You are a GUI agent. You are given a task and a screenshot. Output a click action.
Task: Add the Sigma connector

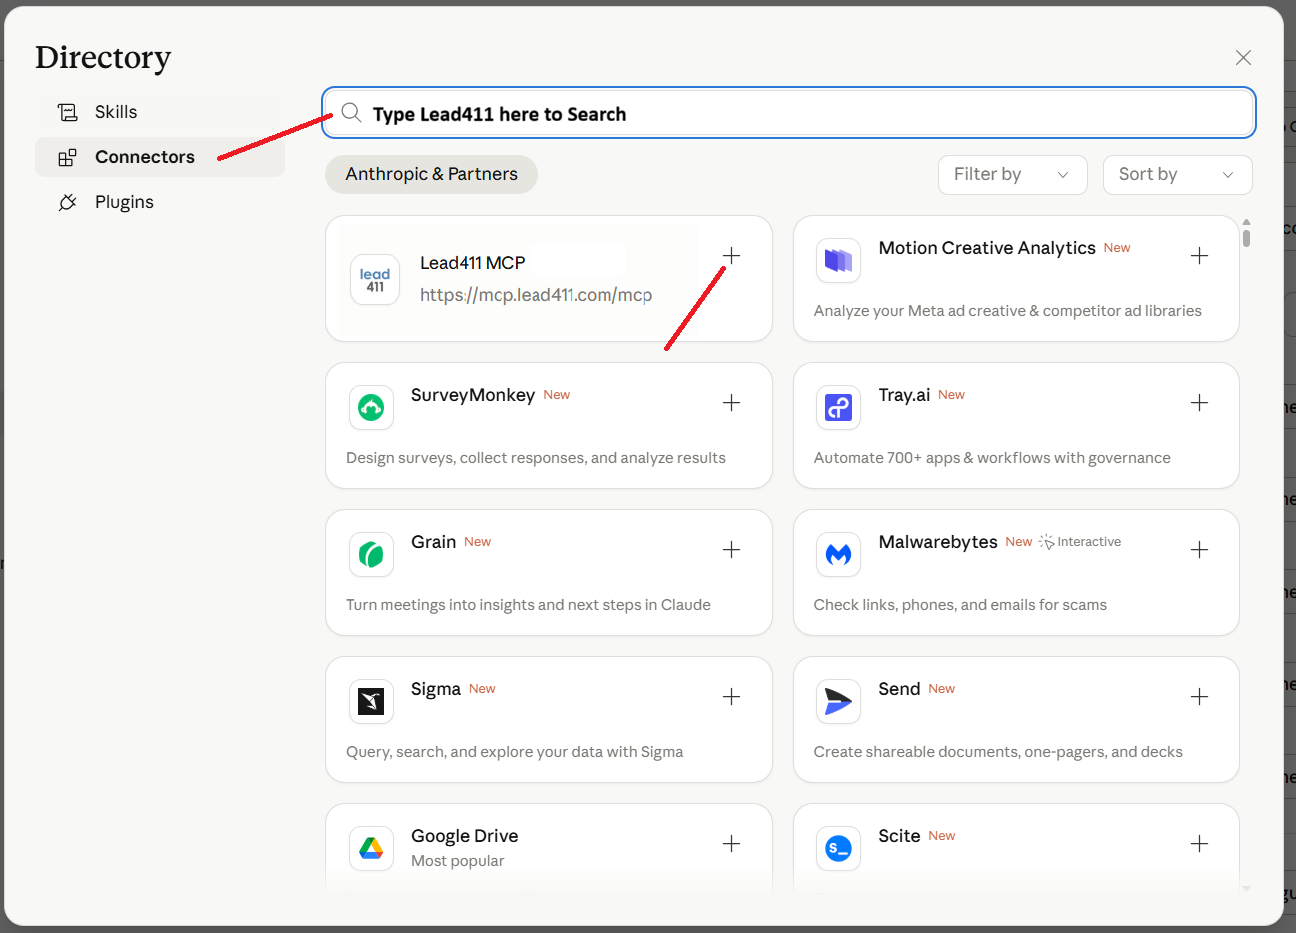(731, 697)
